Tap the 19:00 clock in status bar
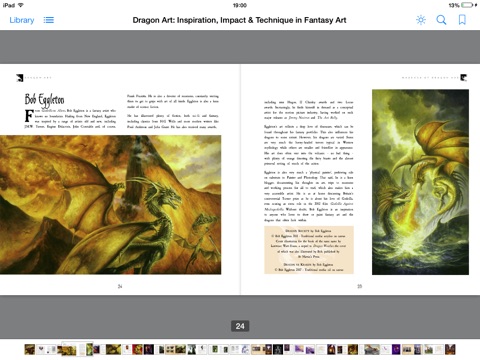The width and height of the screenshot is (480, 360). click(x=240, y=5)
